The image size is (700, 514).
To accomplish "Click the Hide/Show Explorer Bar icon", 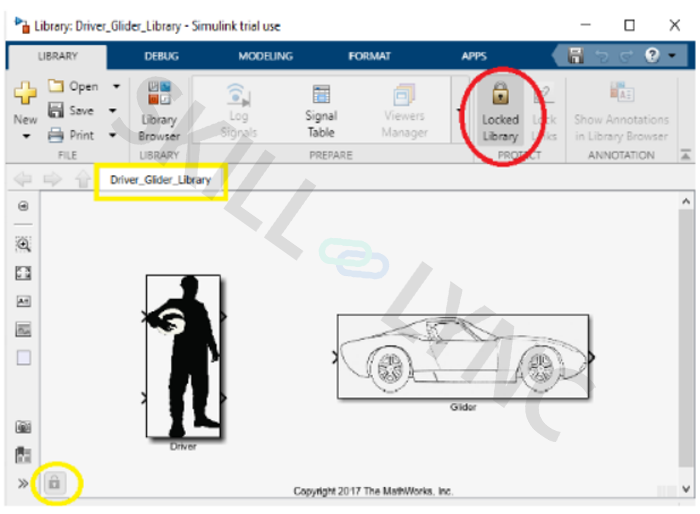I will point(23,206).
